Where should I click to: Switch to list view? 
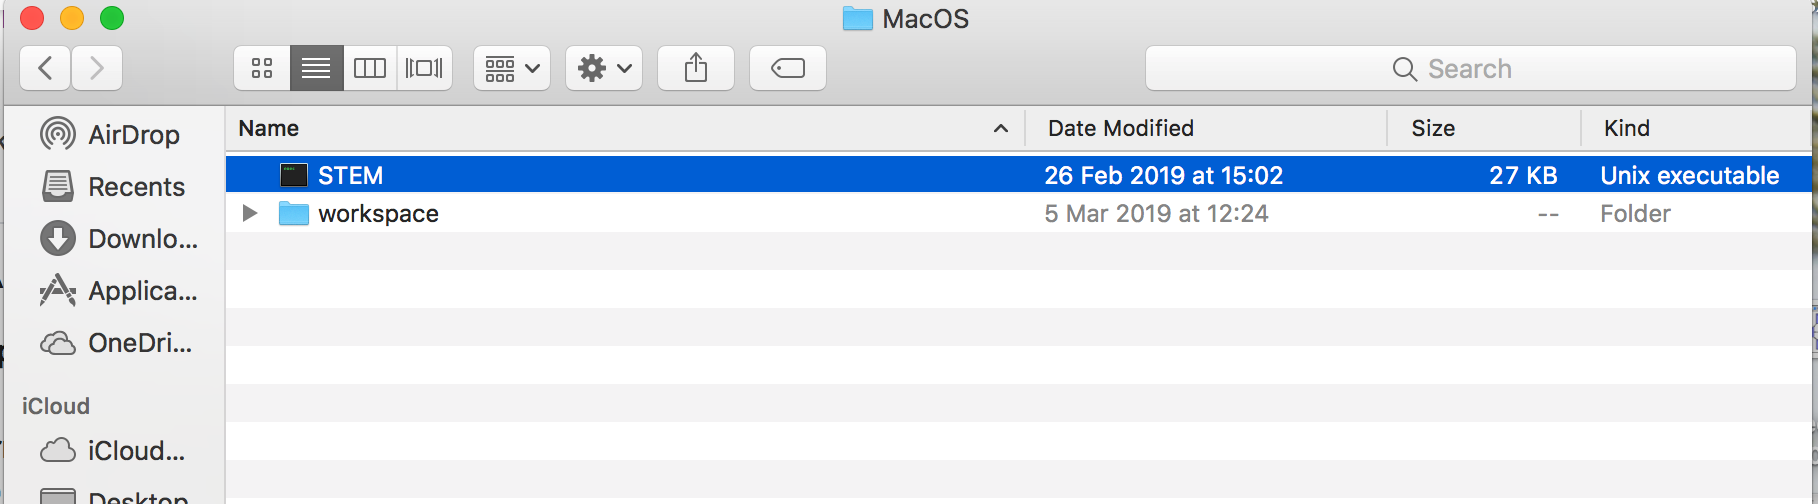(316, 68)
